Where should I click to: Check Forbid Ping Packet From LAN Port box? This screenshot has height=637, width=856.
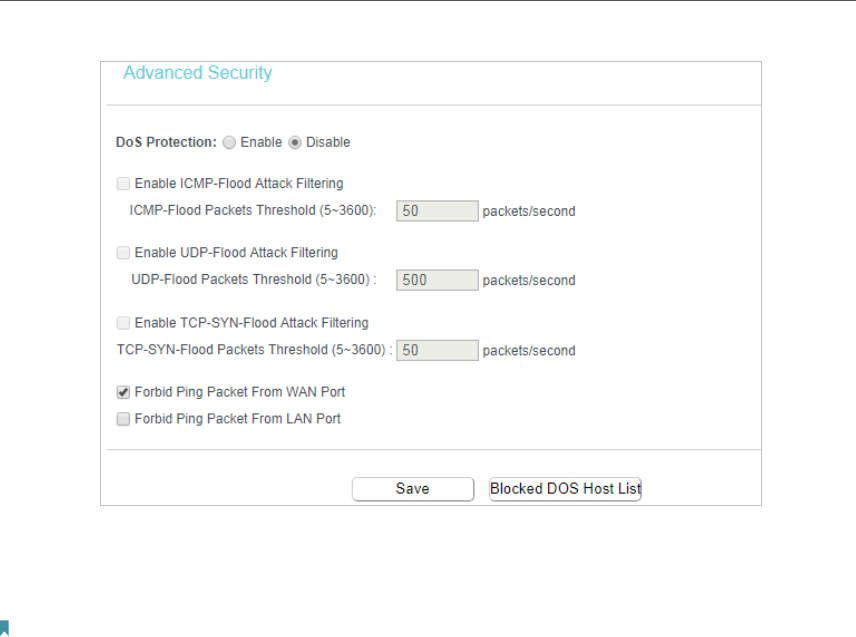click(x=123, y=419)
